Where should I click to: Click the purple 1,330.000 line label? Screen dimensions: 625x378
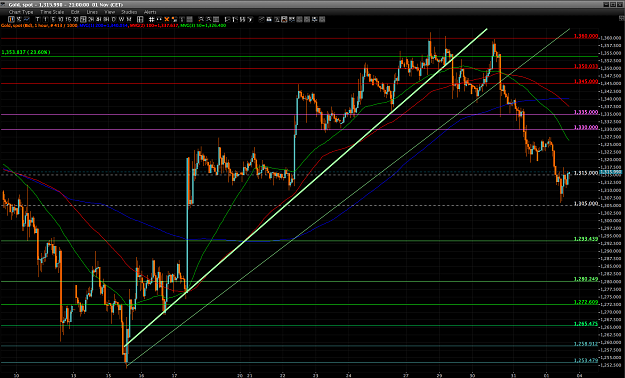[586, 128]
